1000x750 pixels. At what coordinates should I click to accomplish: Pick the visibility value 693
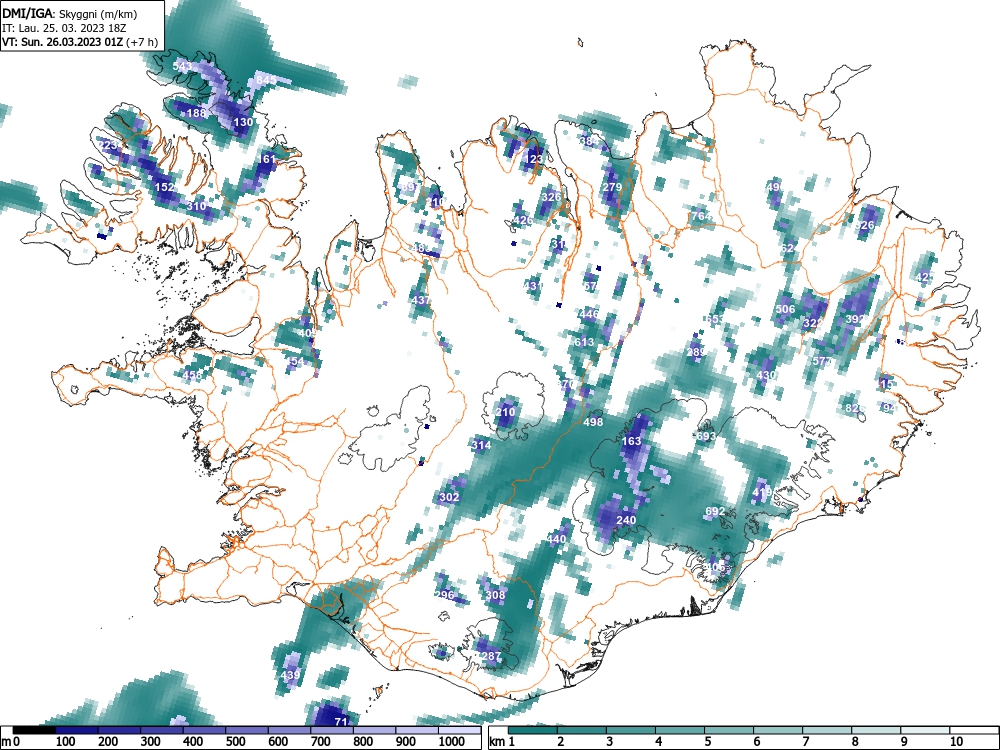pos(705,436)
